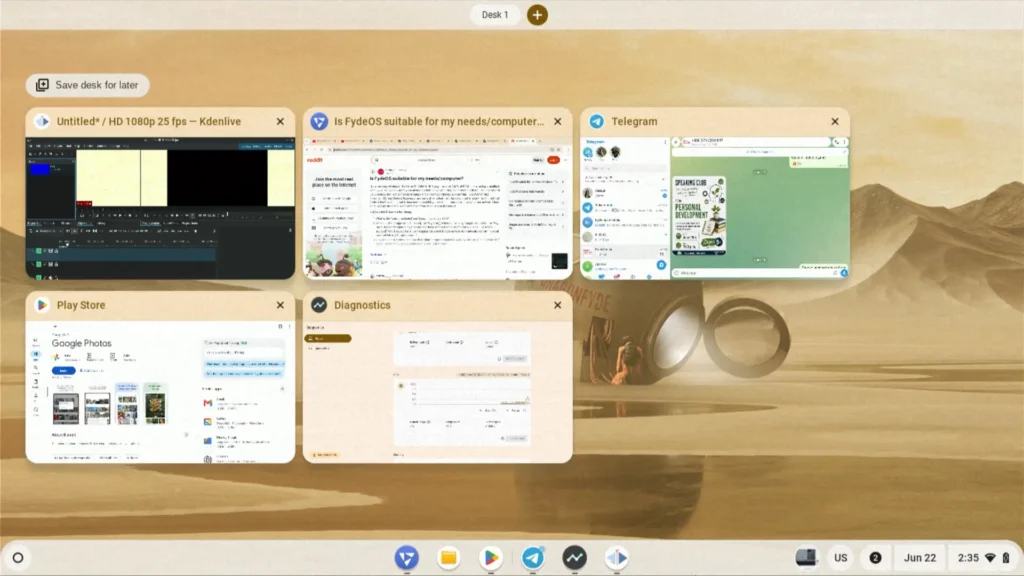Open the recent screenshot preview in the tray
Screen dimensions: 1024x576
point(807,558)
